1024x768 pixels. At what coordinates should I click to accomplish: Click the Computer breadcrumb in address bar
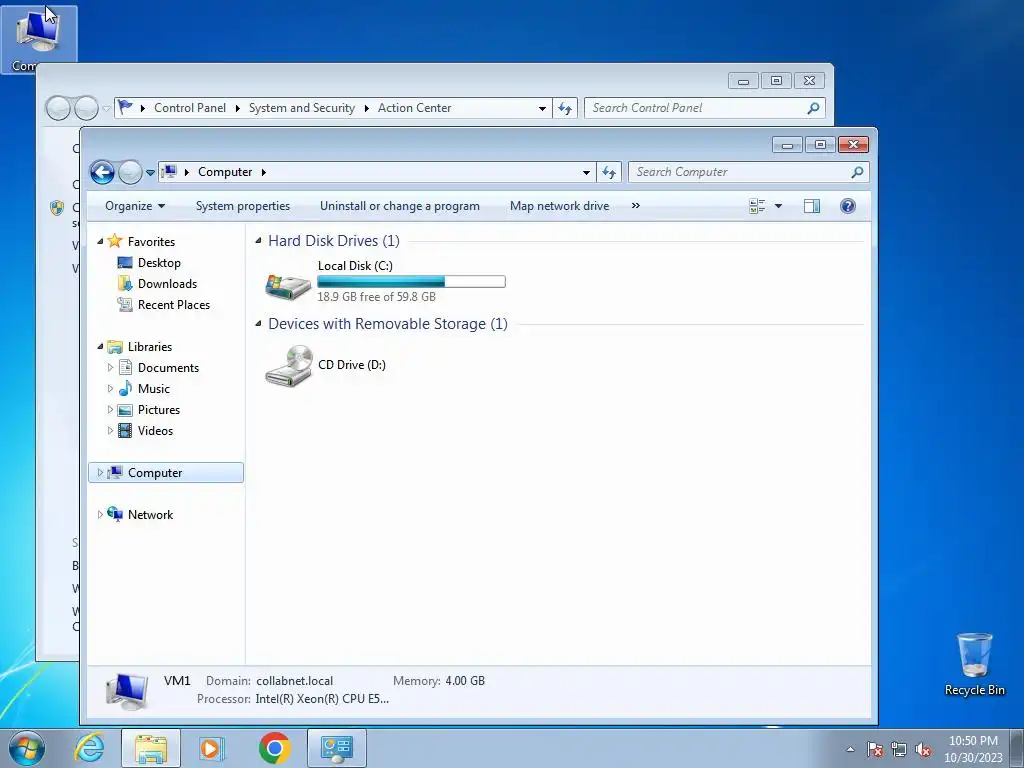point(225,172)
